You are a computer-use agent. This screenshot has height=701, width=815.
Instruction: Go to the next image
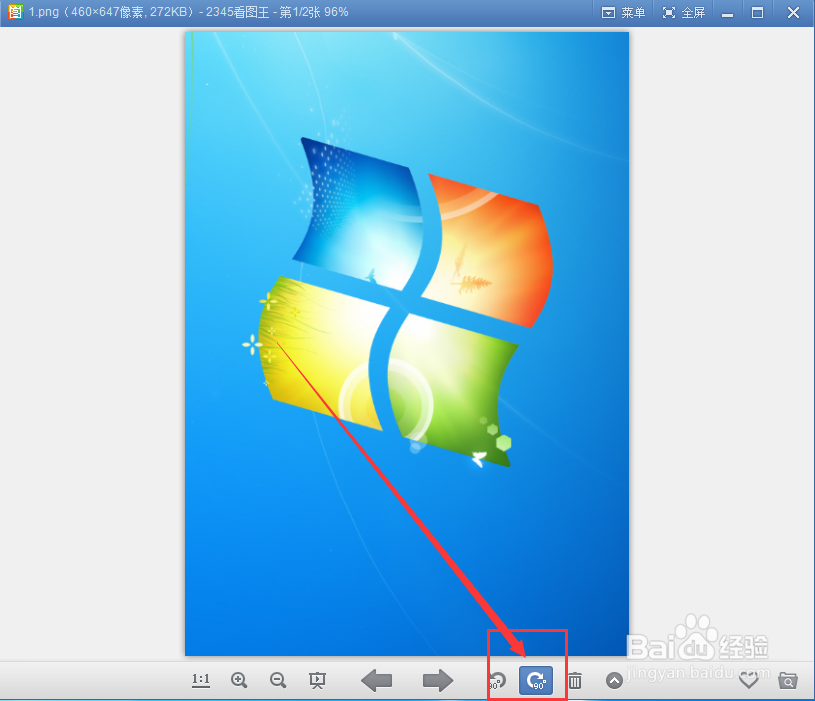click(x=438, y=680)
